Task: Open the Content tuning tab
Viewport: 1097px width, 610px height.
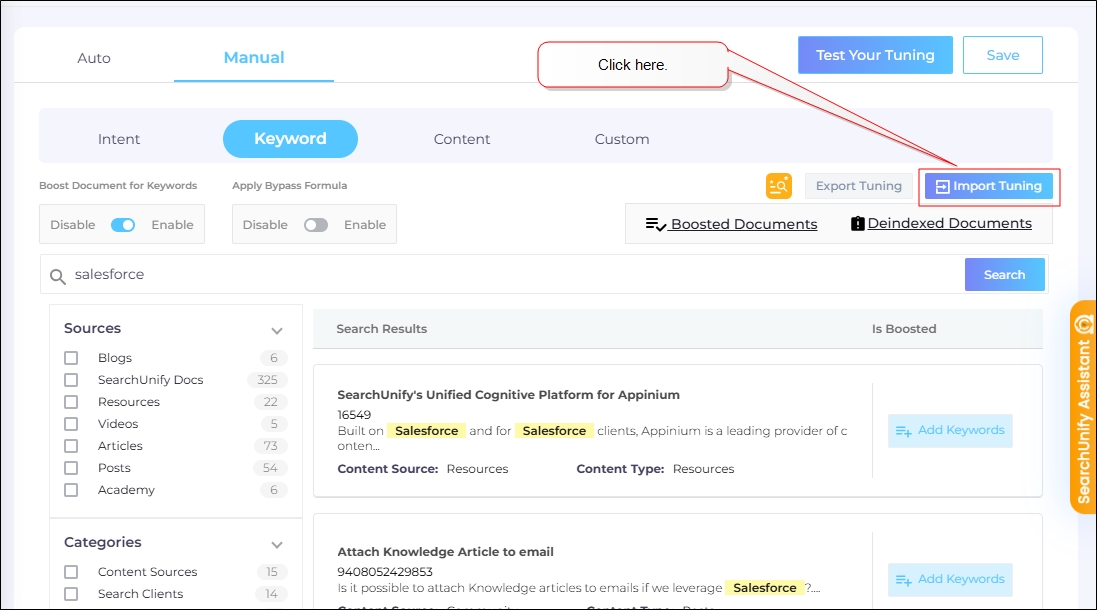Action: coord(462,139)
